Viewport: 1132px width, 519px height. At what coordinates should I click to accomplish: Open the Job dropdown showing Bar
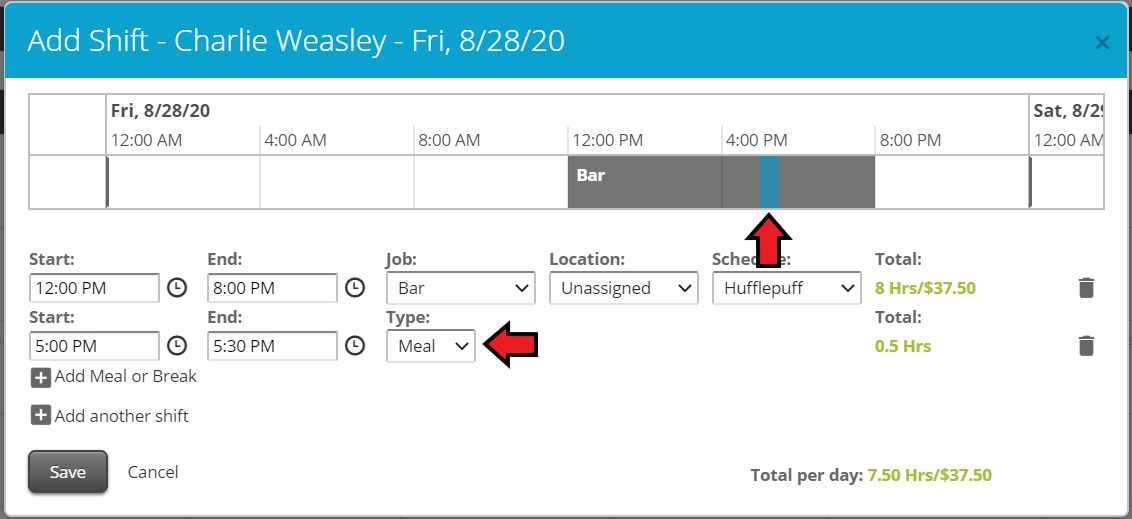461,288
